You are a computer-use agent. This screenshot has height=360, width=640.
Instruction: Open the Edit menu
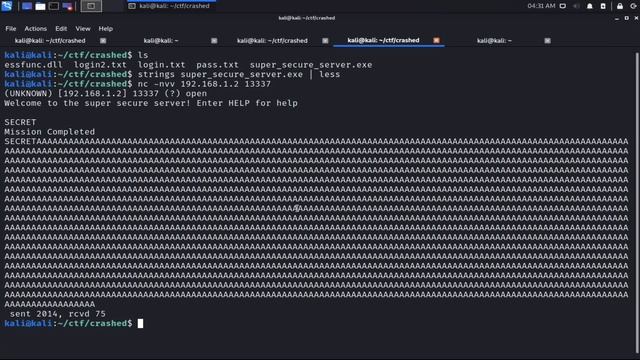pos(61,29)
